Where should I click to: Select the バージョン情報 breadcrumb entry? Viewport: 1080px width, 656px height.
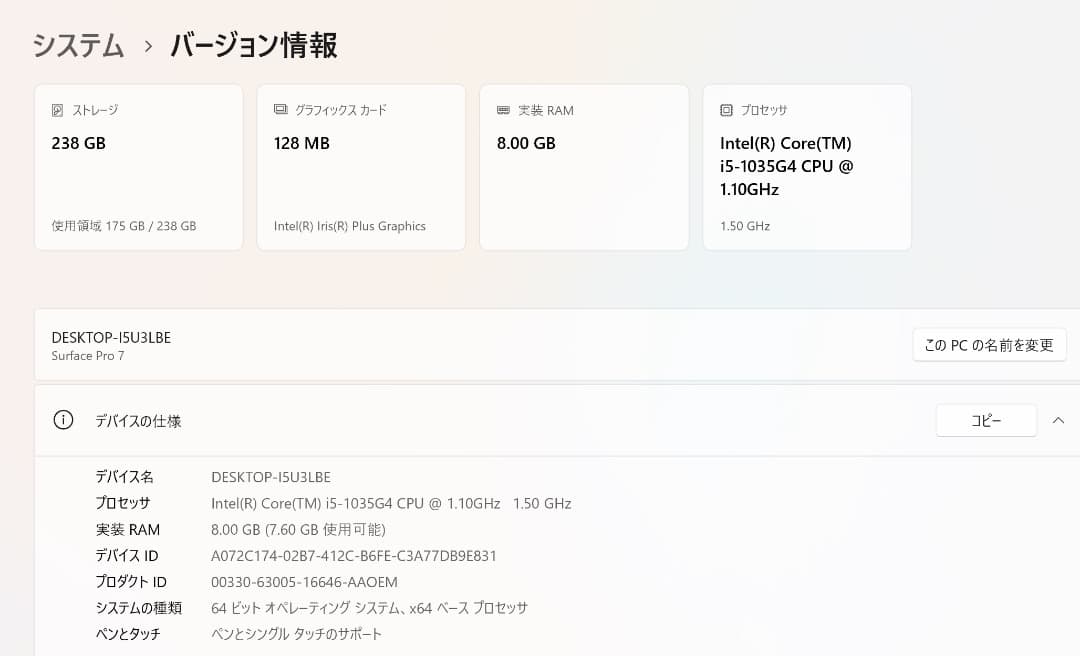(251, 46)
